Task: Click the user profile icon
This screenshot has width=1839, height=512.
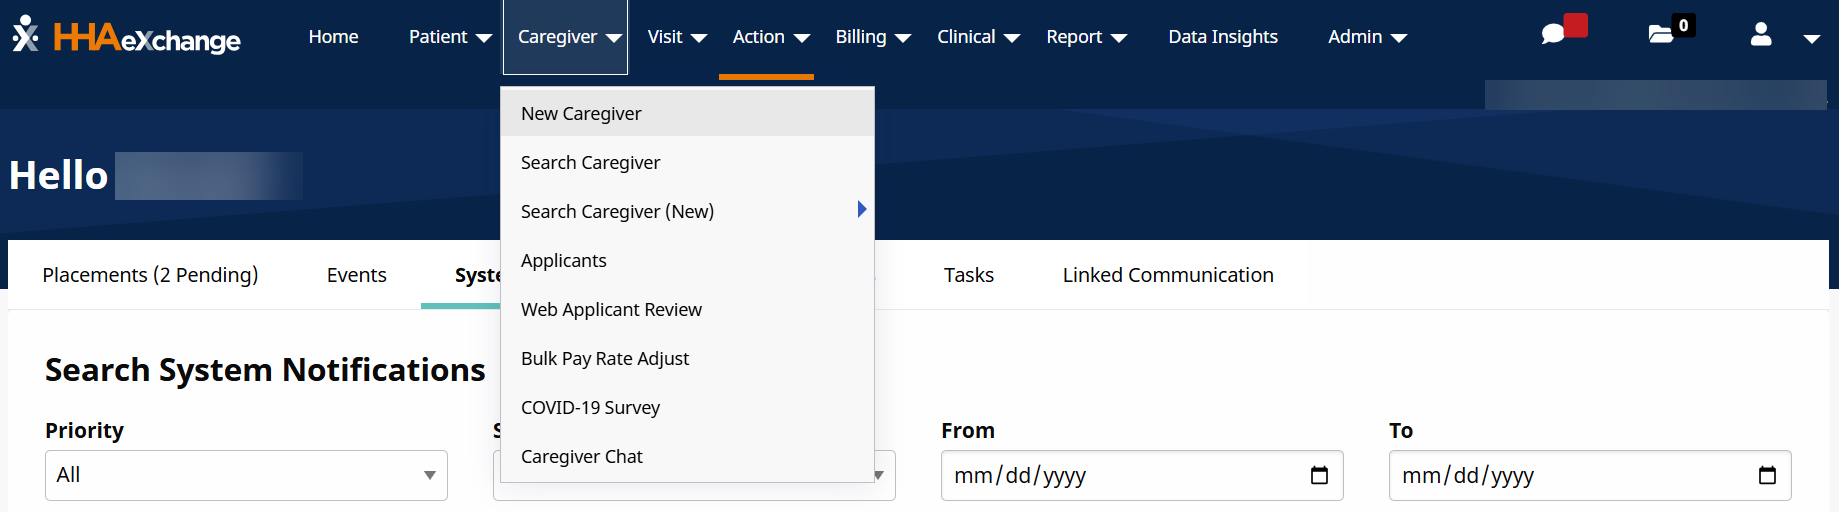Action: tap(1761, 36)
